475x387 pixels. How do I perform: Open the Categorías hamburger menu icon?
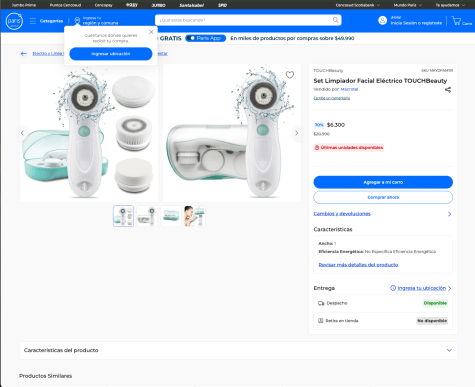pyautogui.click(x=33, y=21)
